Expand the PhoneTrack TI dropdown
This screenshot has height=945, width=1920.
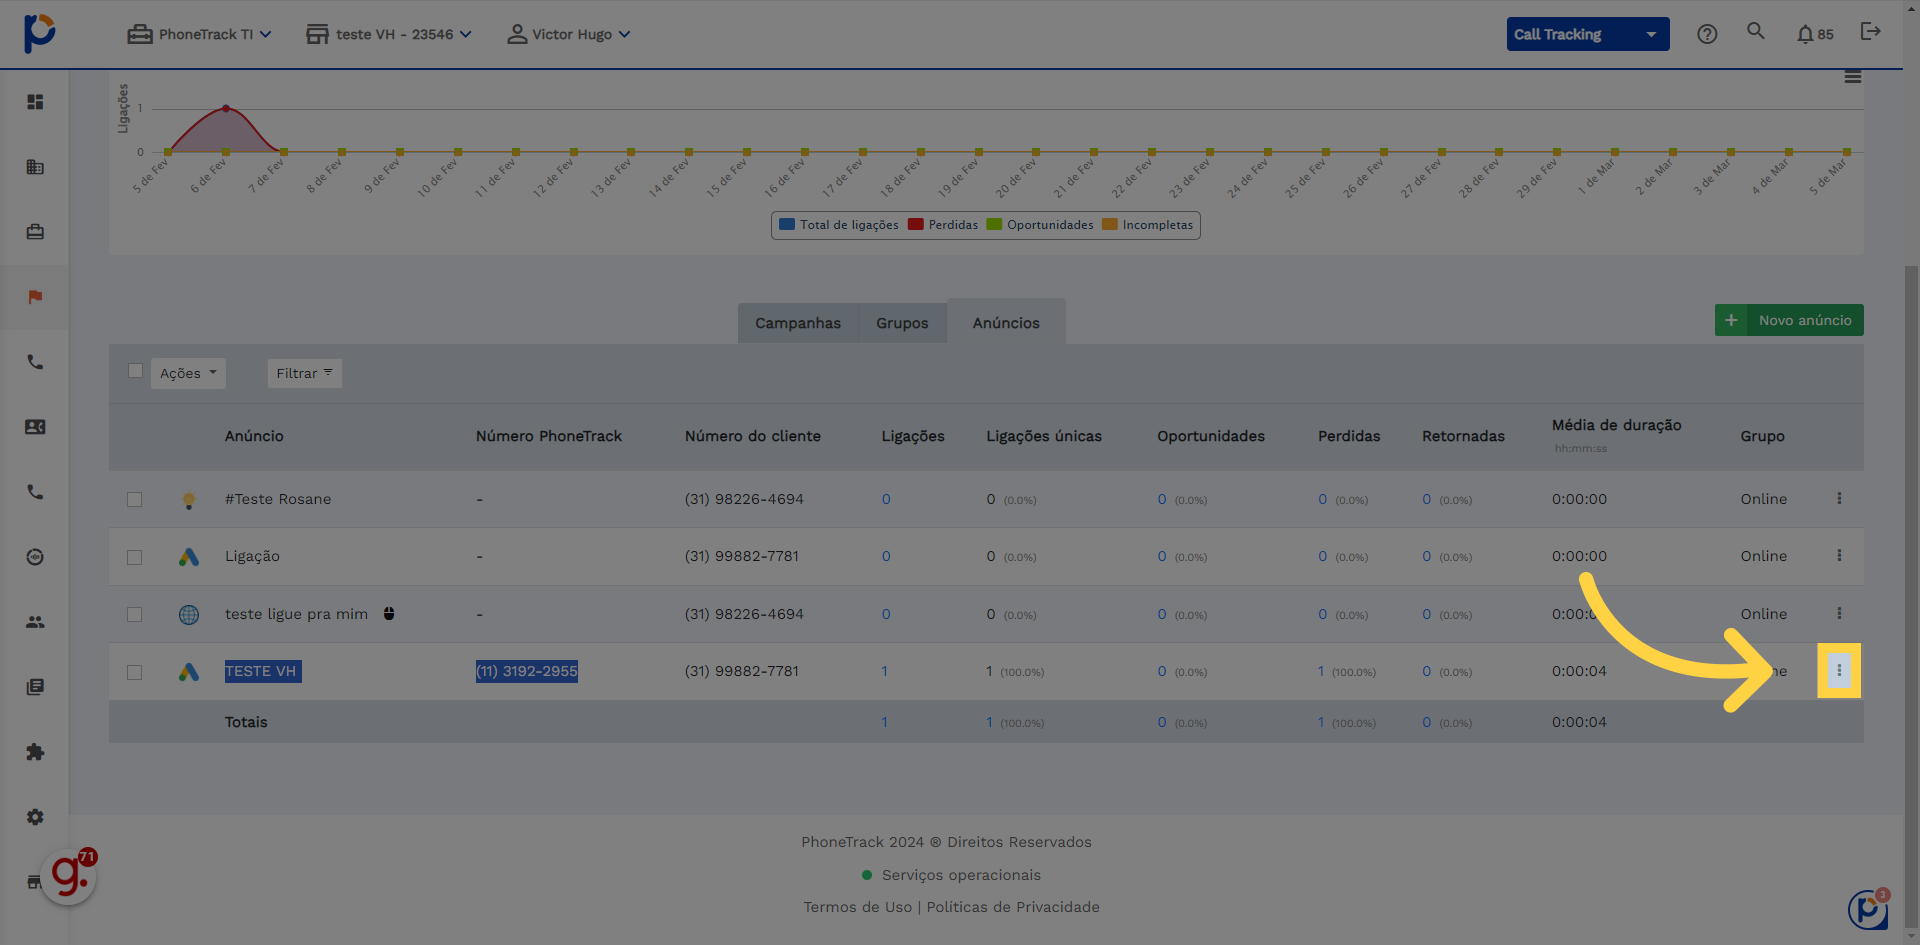tap(199, 34)
